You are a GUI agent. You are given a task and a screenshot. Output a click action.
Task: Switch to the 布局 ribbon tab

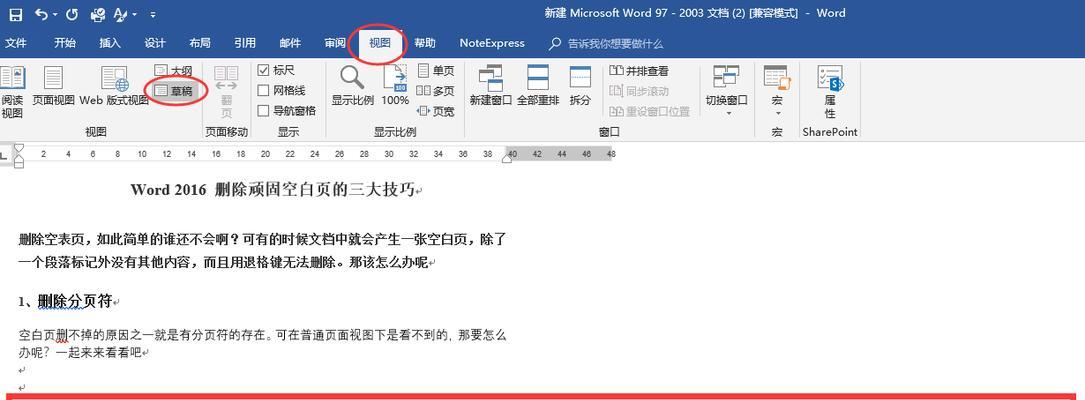point(200,43)
